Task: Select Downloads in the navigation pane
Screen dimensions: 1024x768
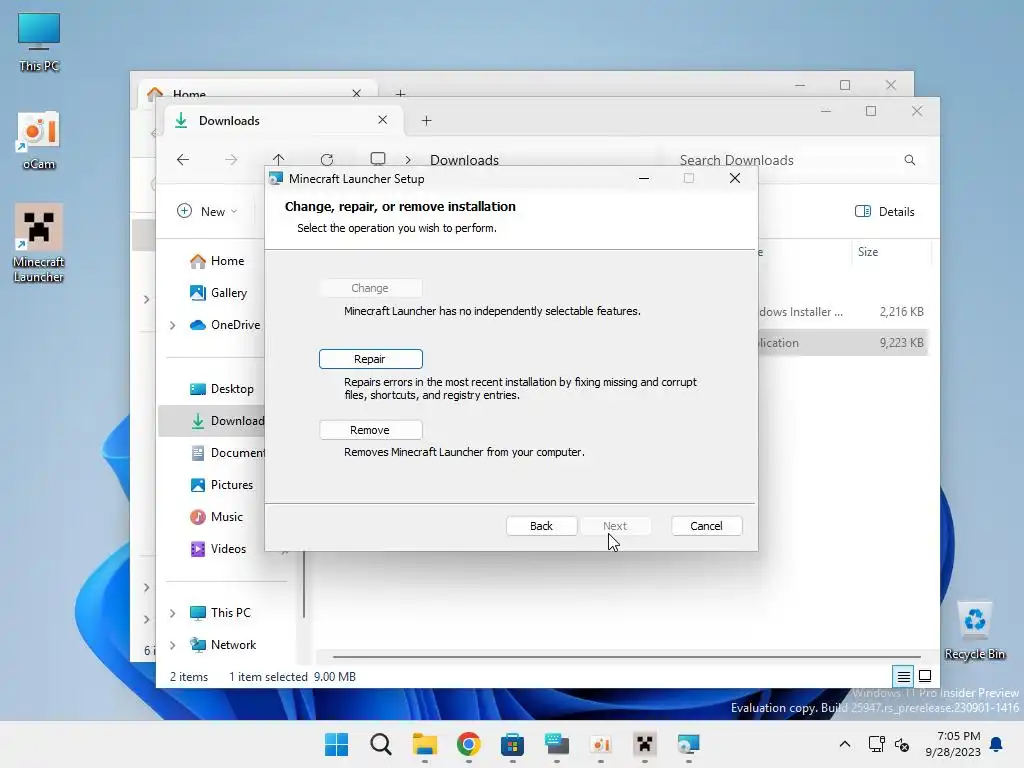Action: pyautogui.click(x=212, y=421)
